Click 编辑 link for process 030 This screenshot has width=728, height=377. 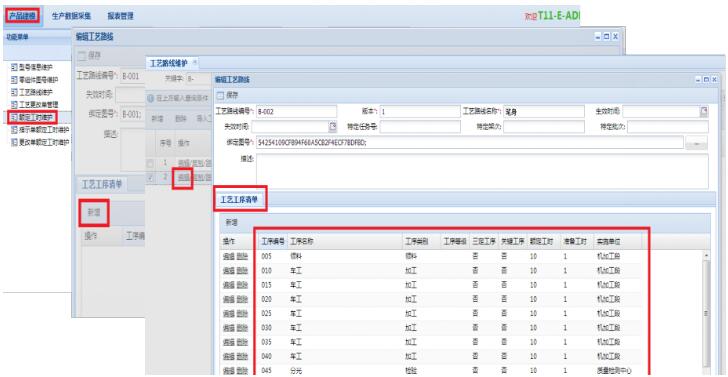click(x=228, y=328)
